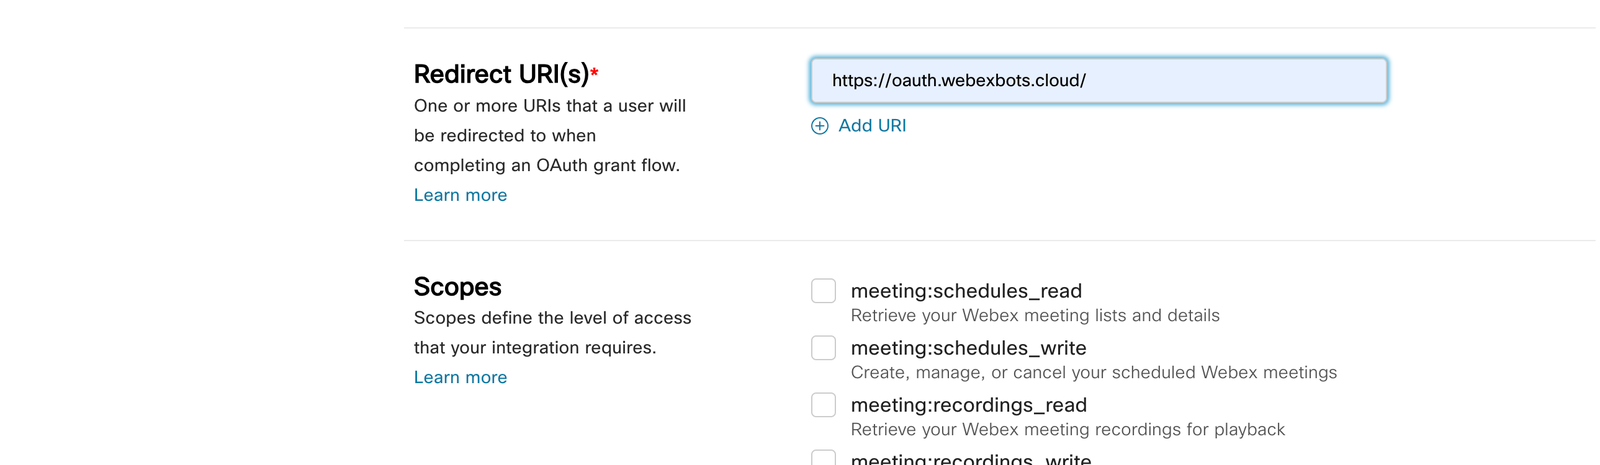Click the red required asterisk marker

click(594, 72)
